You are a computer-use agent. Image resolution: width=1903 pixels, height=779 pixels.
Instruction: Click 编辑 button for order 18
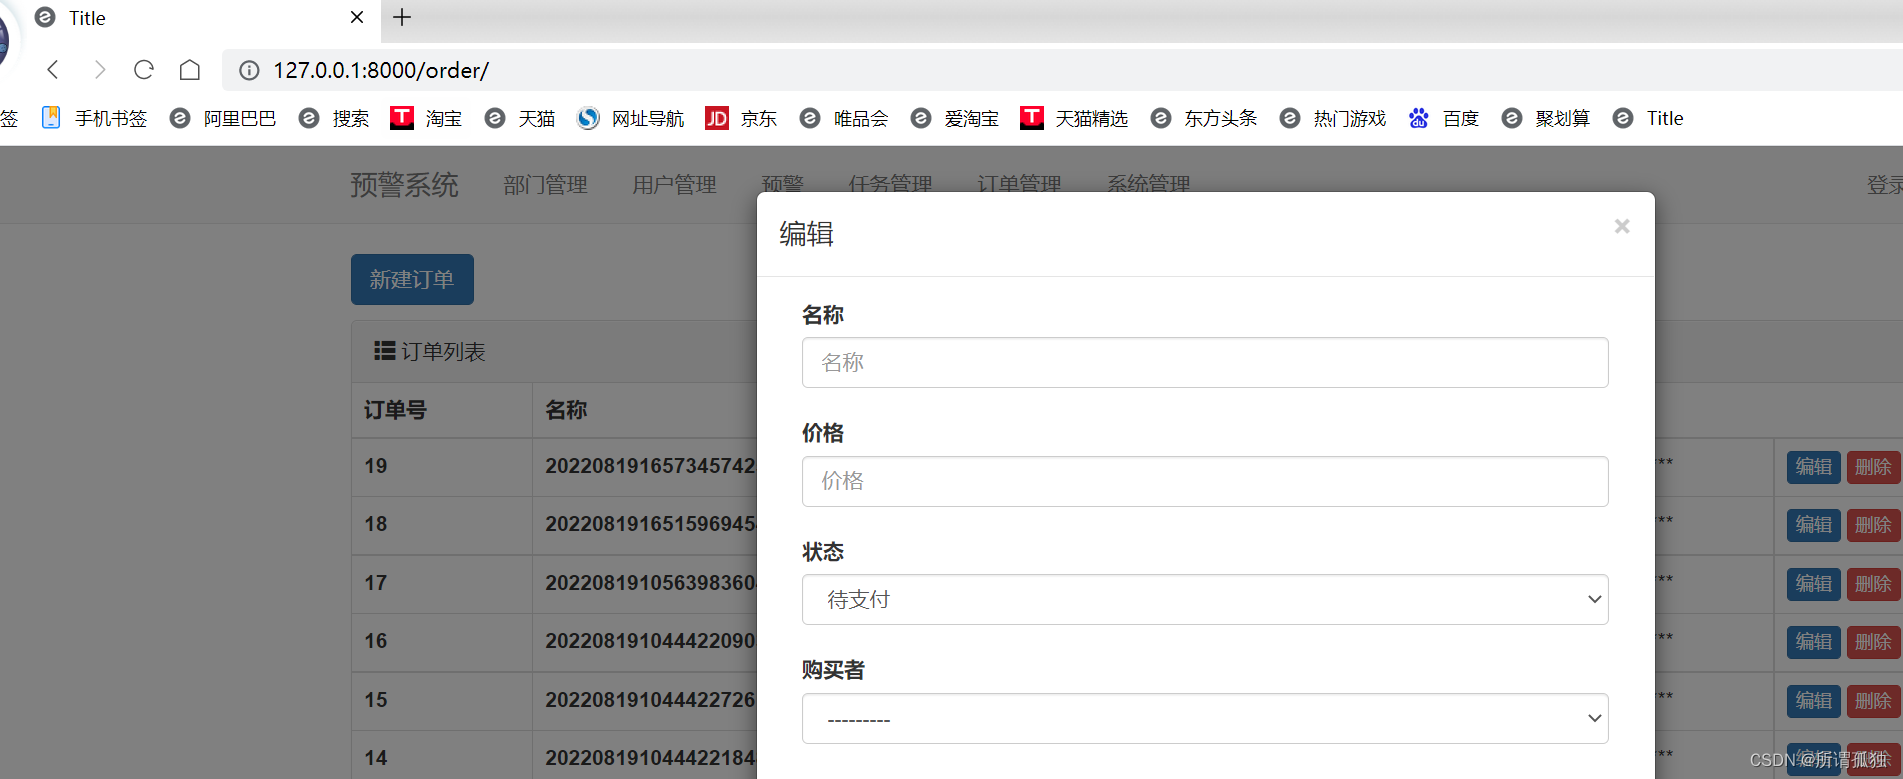click(1814, 525)
